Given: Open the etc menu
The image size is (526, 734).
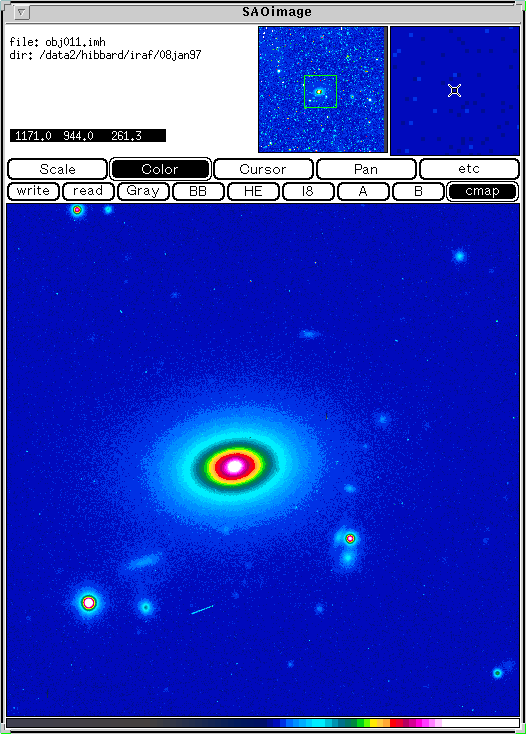Looking at the screenshot, I should [x=469, y=169].
